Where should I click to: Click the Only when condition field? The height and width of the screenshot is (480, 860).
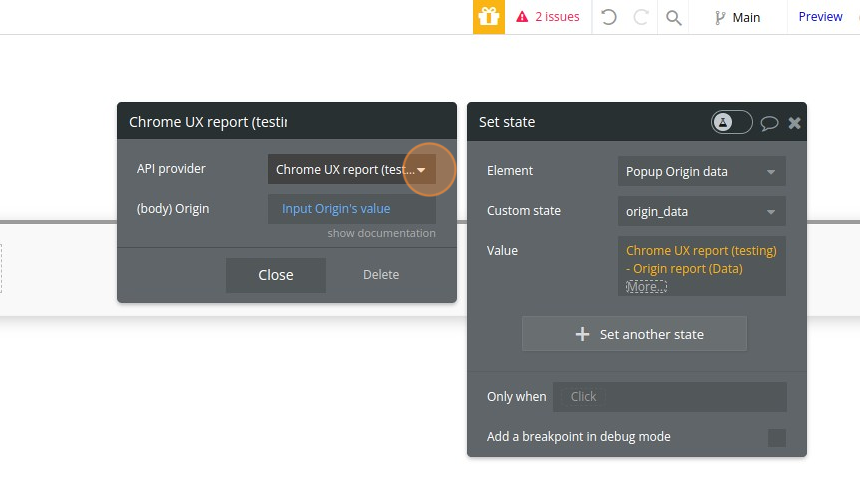tap(670, 397)
